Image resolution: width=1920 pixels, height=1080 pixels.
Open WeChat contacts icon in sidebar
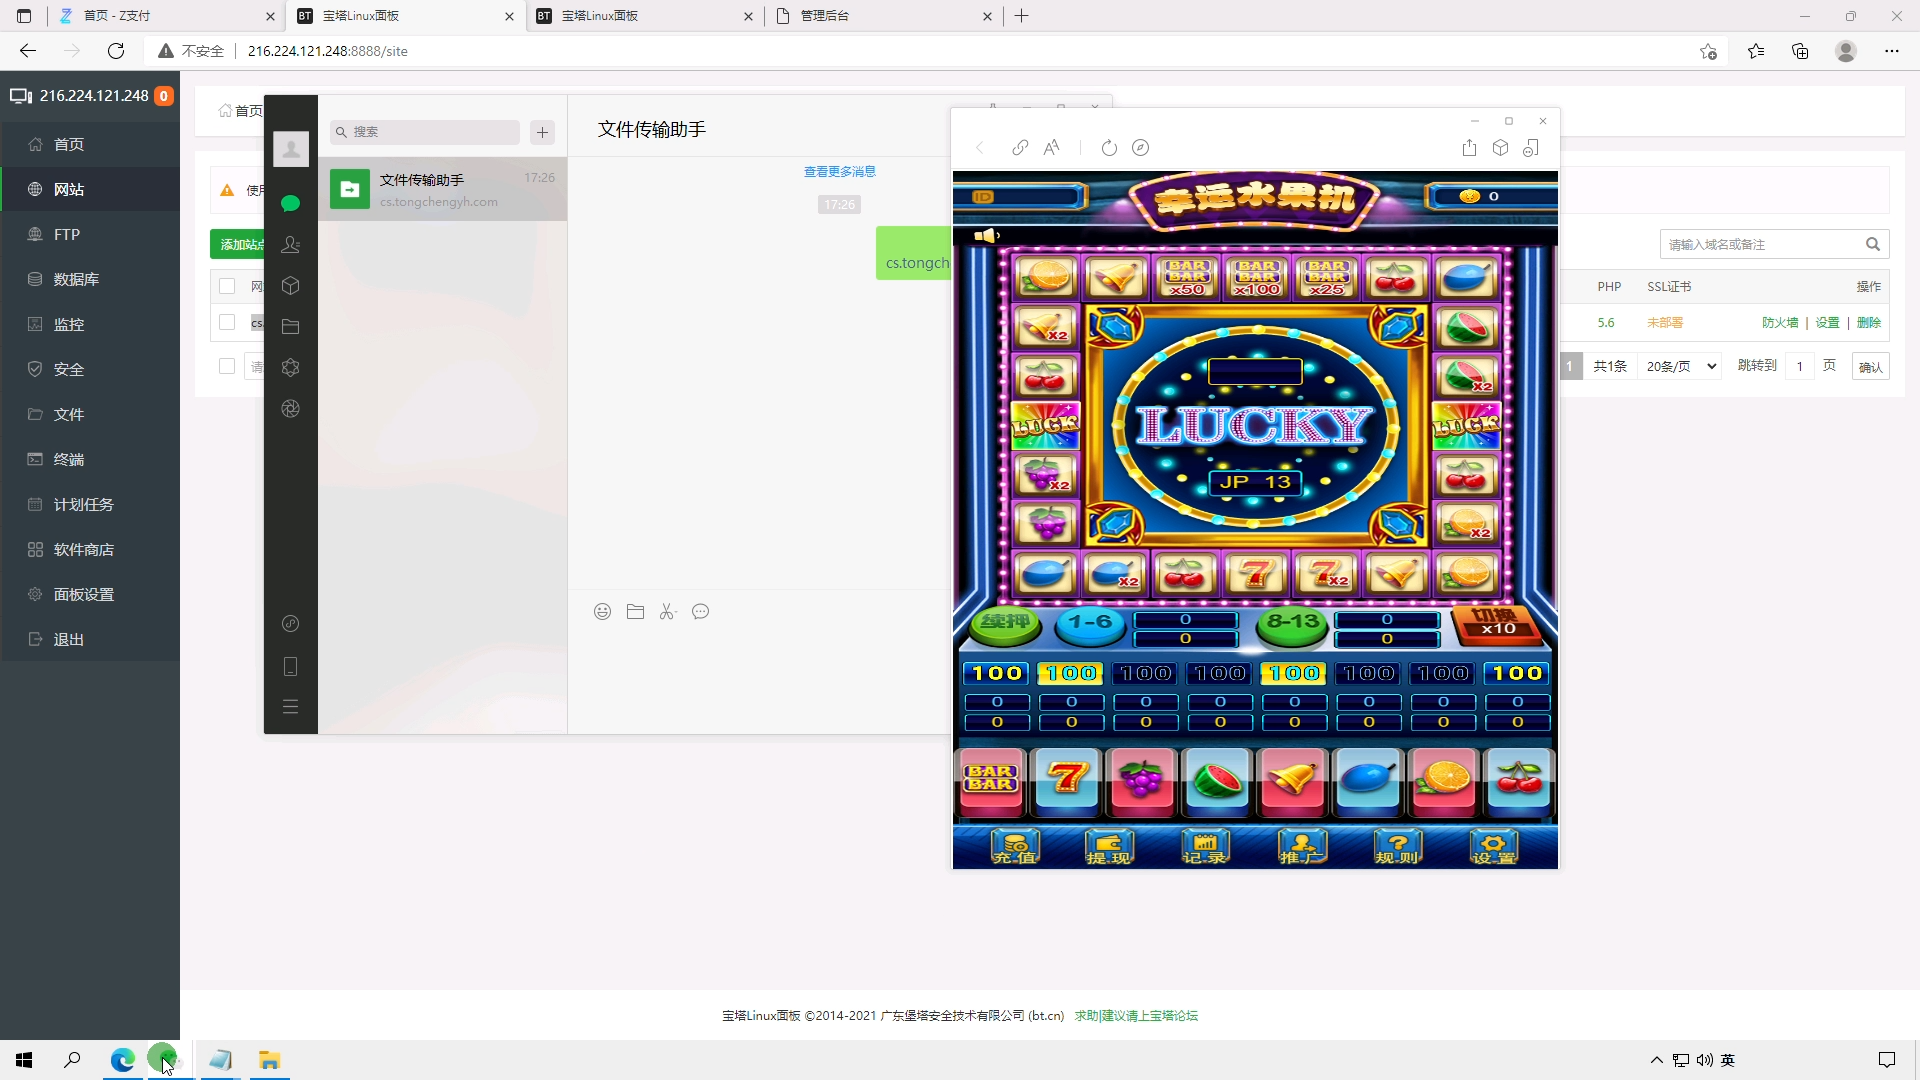pos(291,245)
